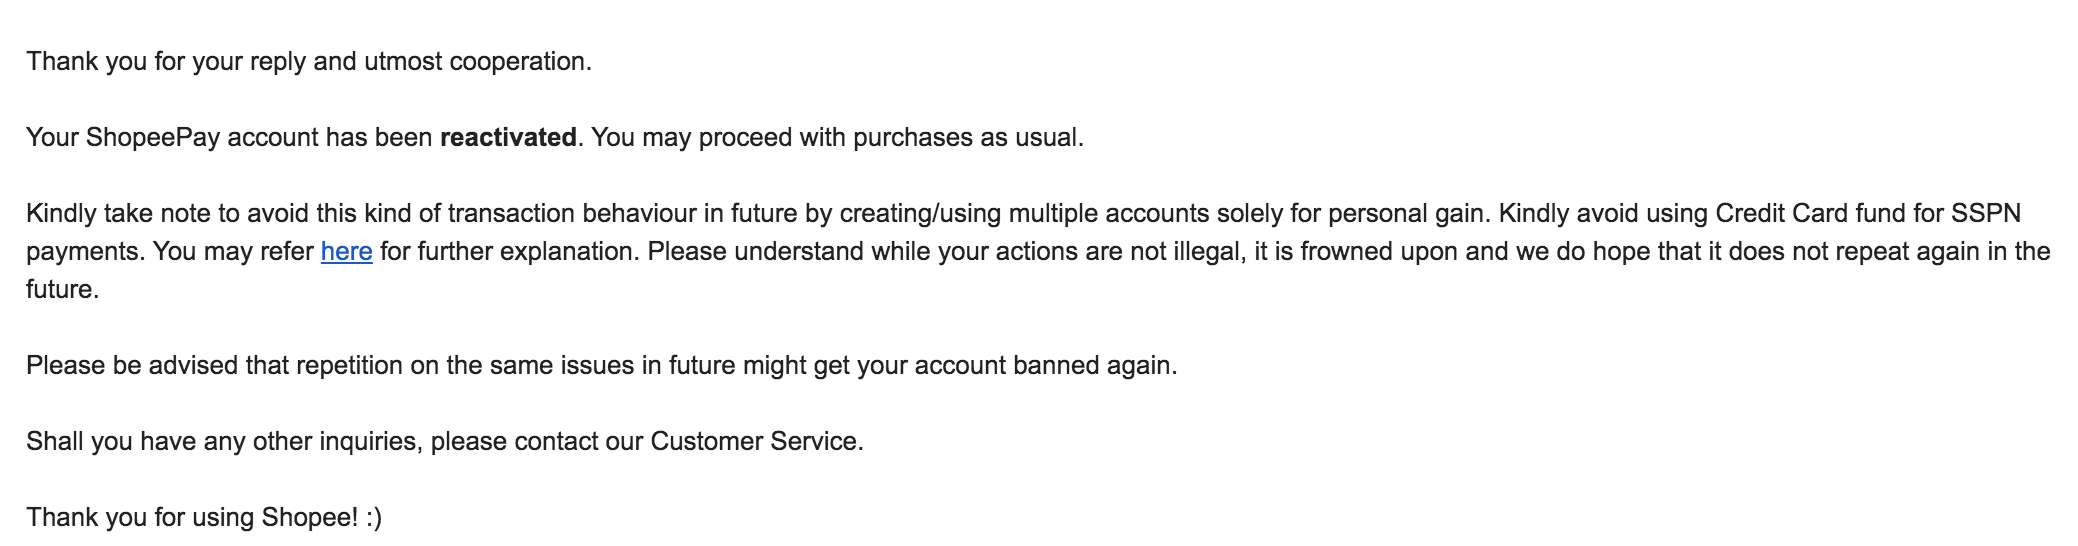Click the words "Kindly take note"
The image size is (2078, 546).
[119, 213]
